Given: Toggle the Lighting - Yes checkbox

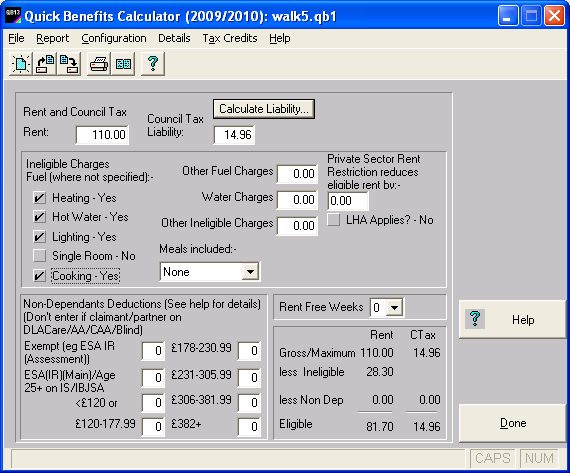Looking at the screenshot, I should click(x=39, y=237).
